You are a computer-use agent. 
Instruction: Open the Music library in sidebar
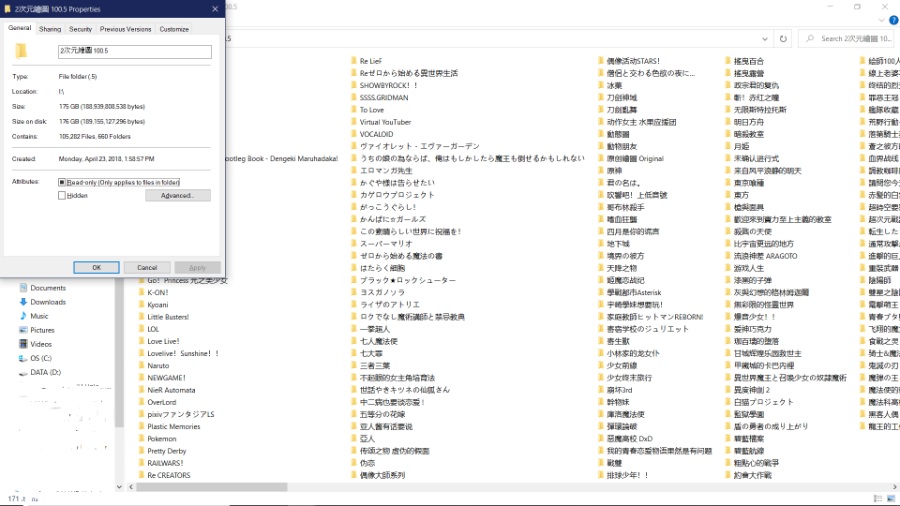click(39, 316)
